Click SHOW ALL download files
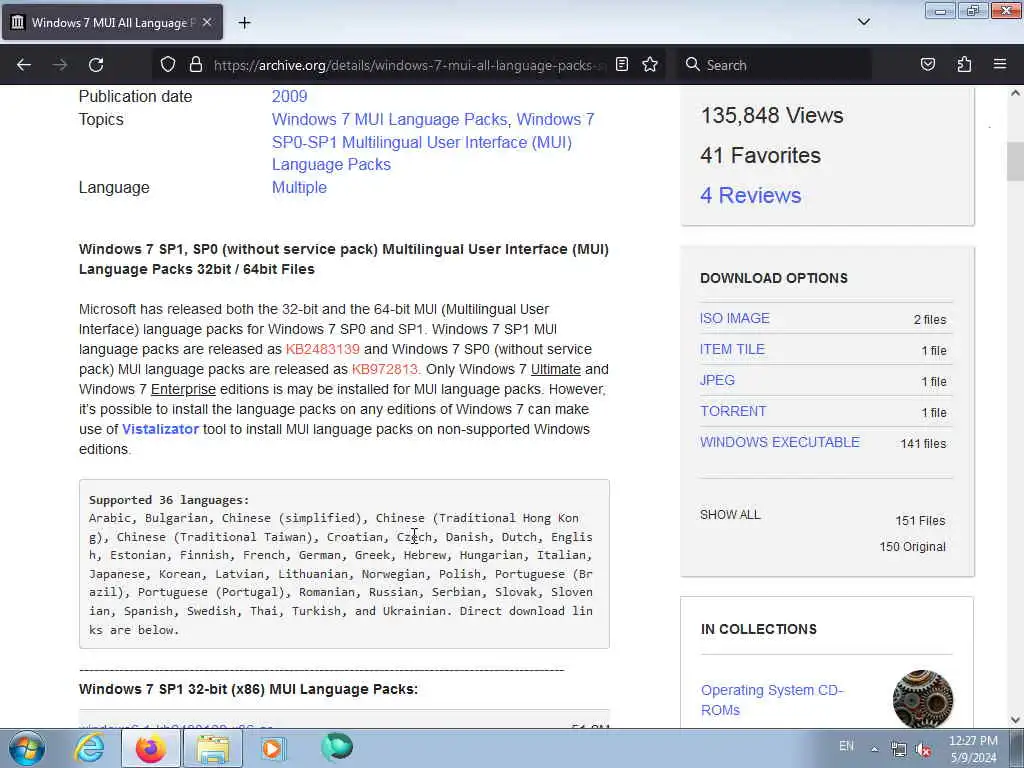Viewport: 1024px width, 768px height. click(x=730, y=515)
